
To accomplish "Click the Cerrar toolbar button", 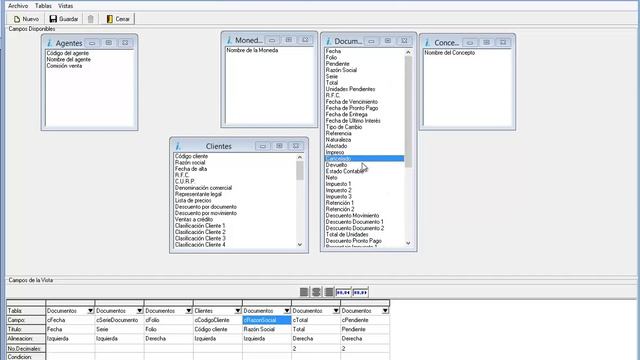I will pos(118,19).
